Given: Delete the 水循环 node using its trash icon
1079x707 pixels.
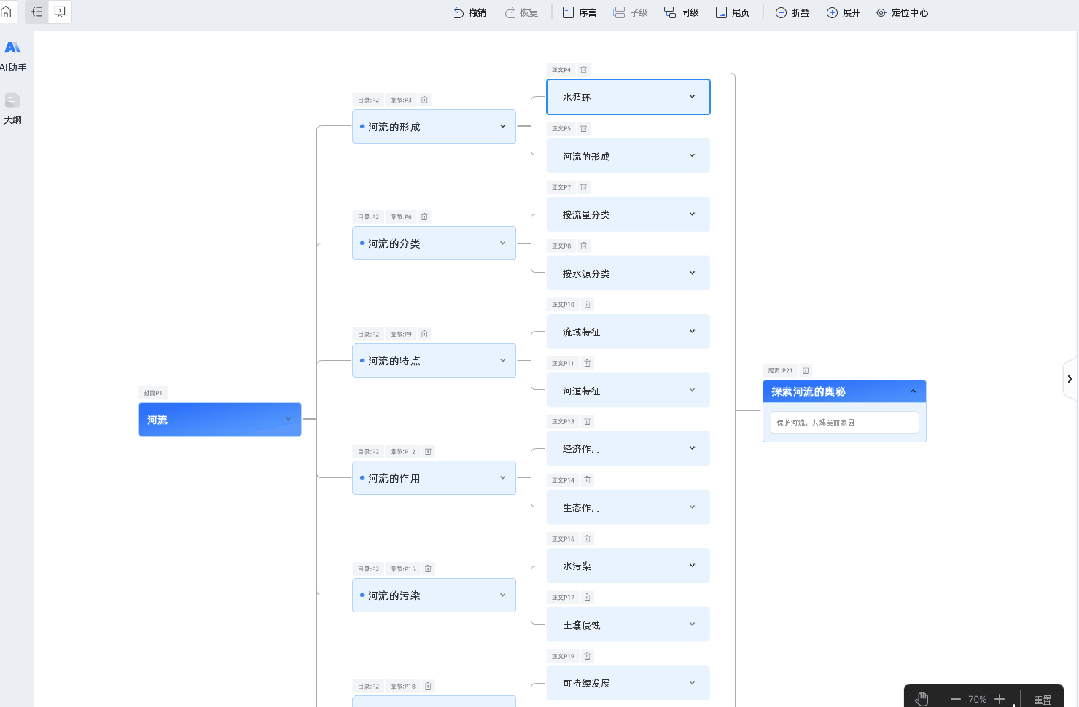Looking at the screenshot, I should (x=584, y=70).
